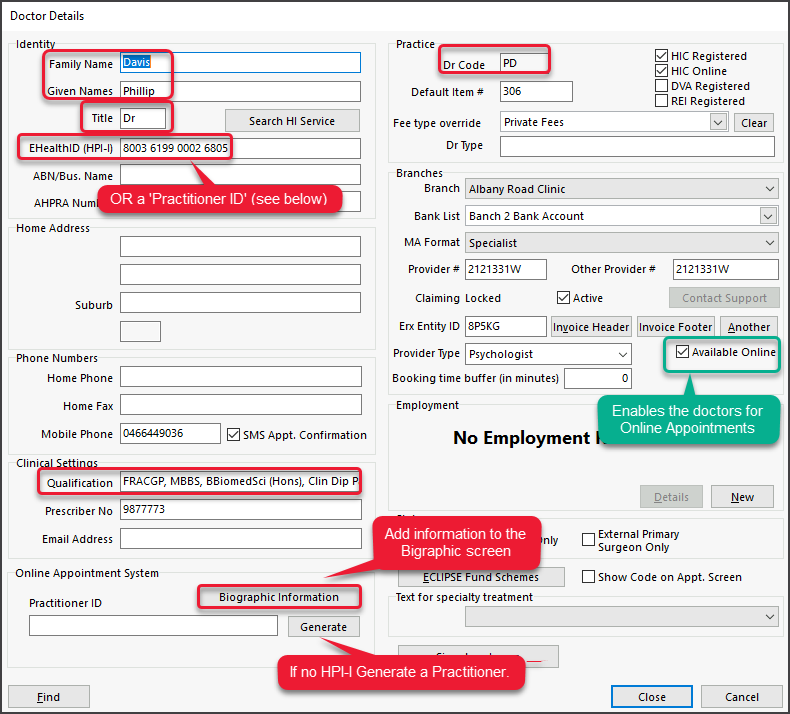Add New employment record
The width and height of the screenshot is (790, 714).
tap(742, 497)
